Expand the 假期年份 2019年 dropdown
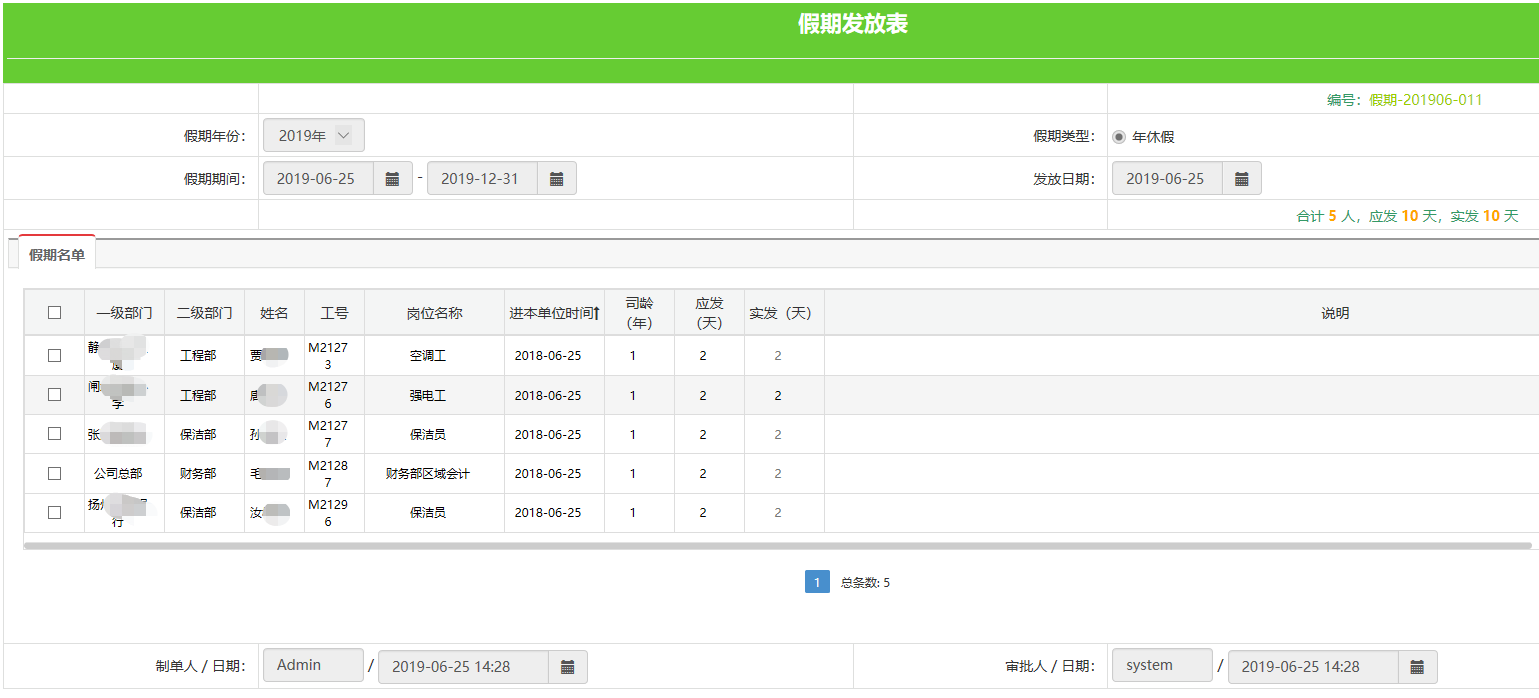1539x698 pixels. [x=313, y=136]
